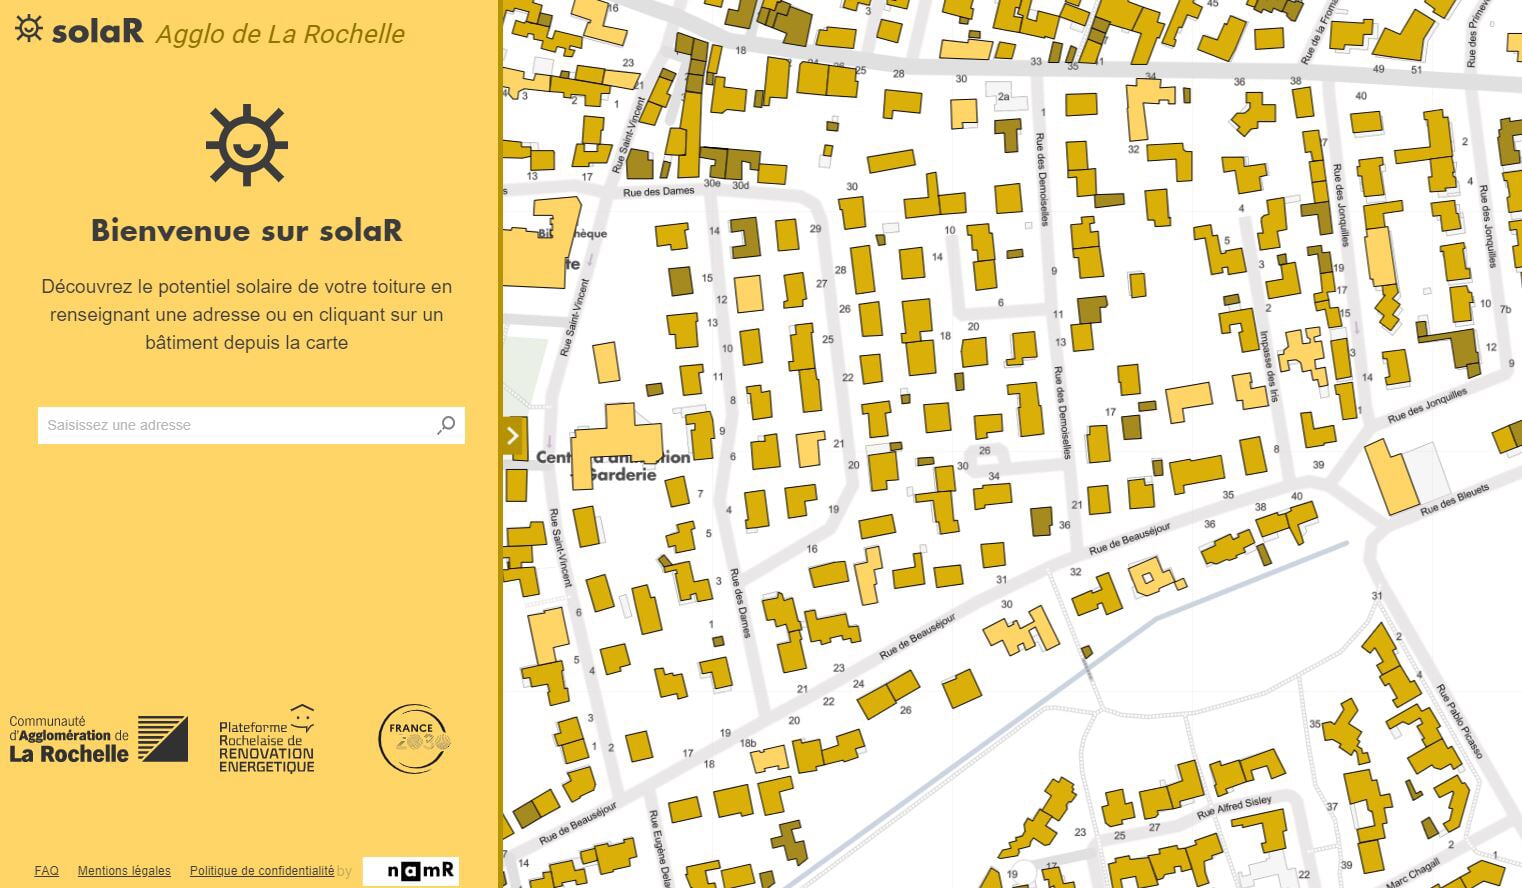Click the solaR sun-gear logo in the header
Viewport: 1522px width, 888px height.
click(30, 31)
